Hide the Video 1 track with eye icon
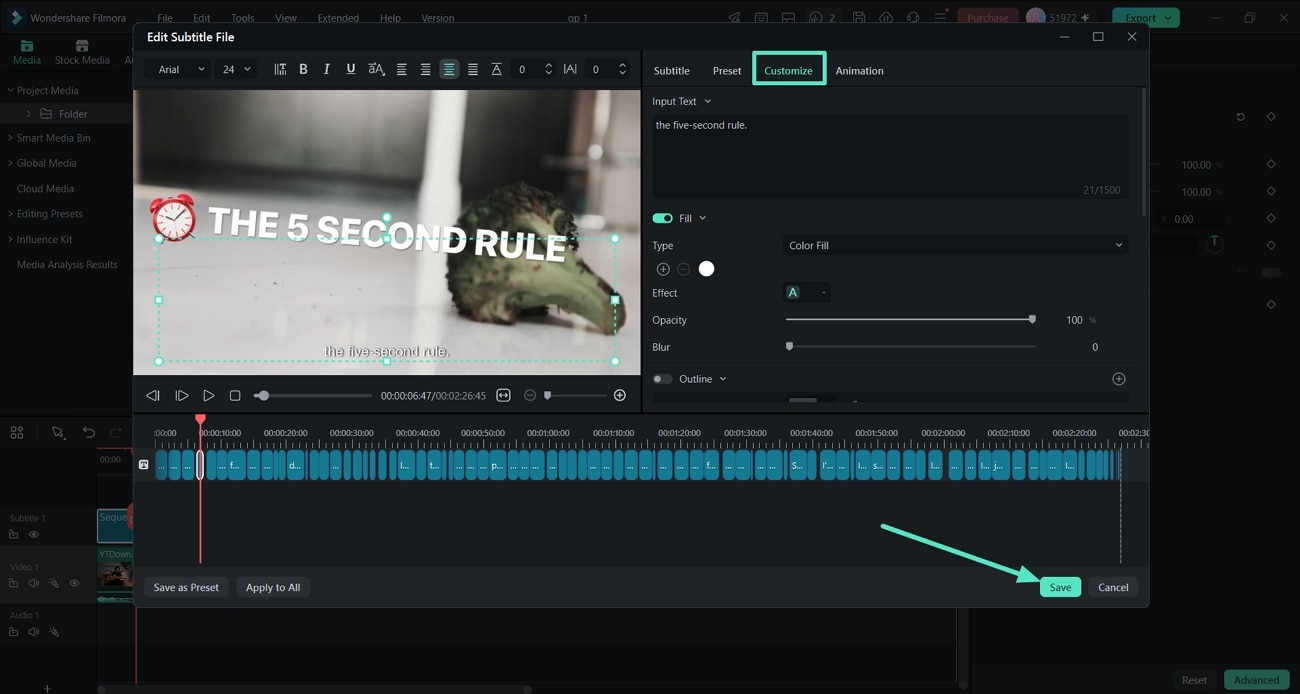Image resolution: width=1300 pixels, height=694 pixels. pyautogui.click(x=74, y=583)
